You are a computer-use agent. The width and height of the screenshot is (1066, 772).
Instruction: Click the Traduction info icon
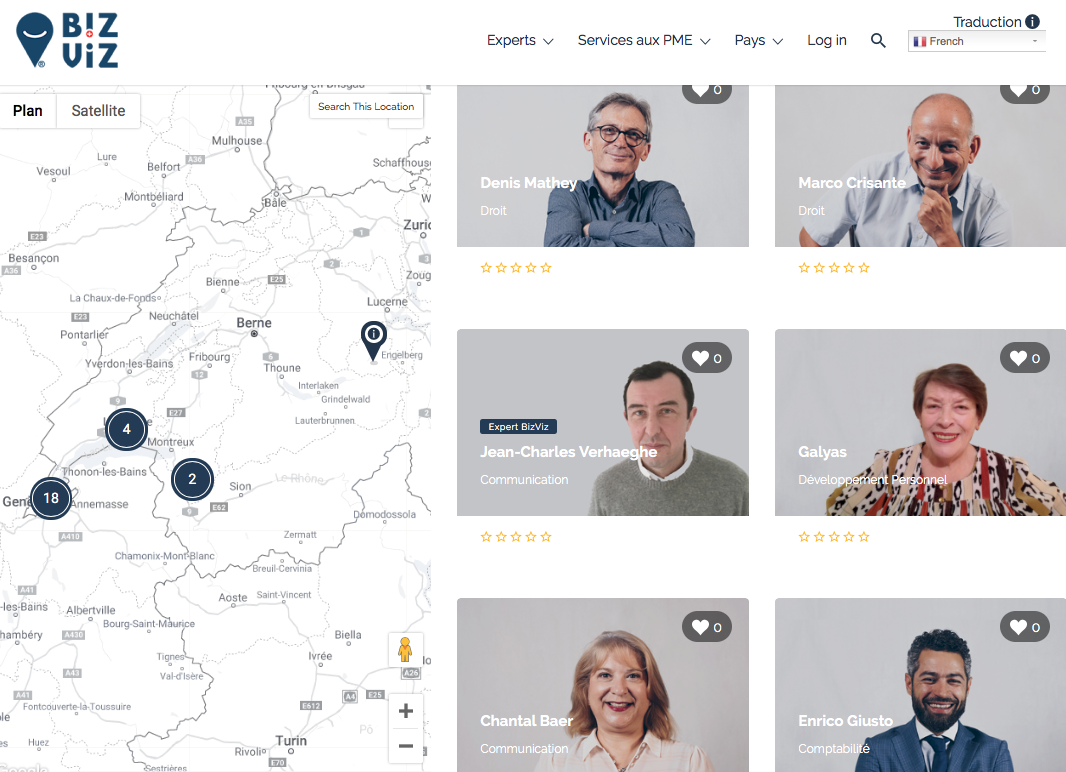1032,22
